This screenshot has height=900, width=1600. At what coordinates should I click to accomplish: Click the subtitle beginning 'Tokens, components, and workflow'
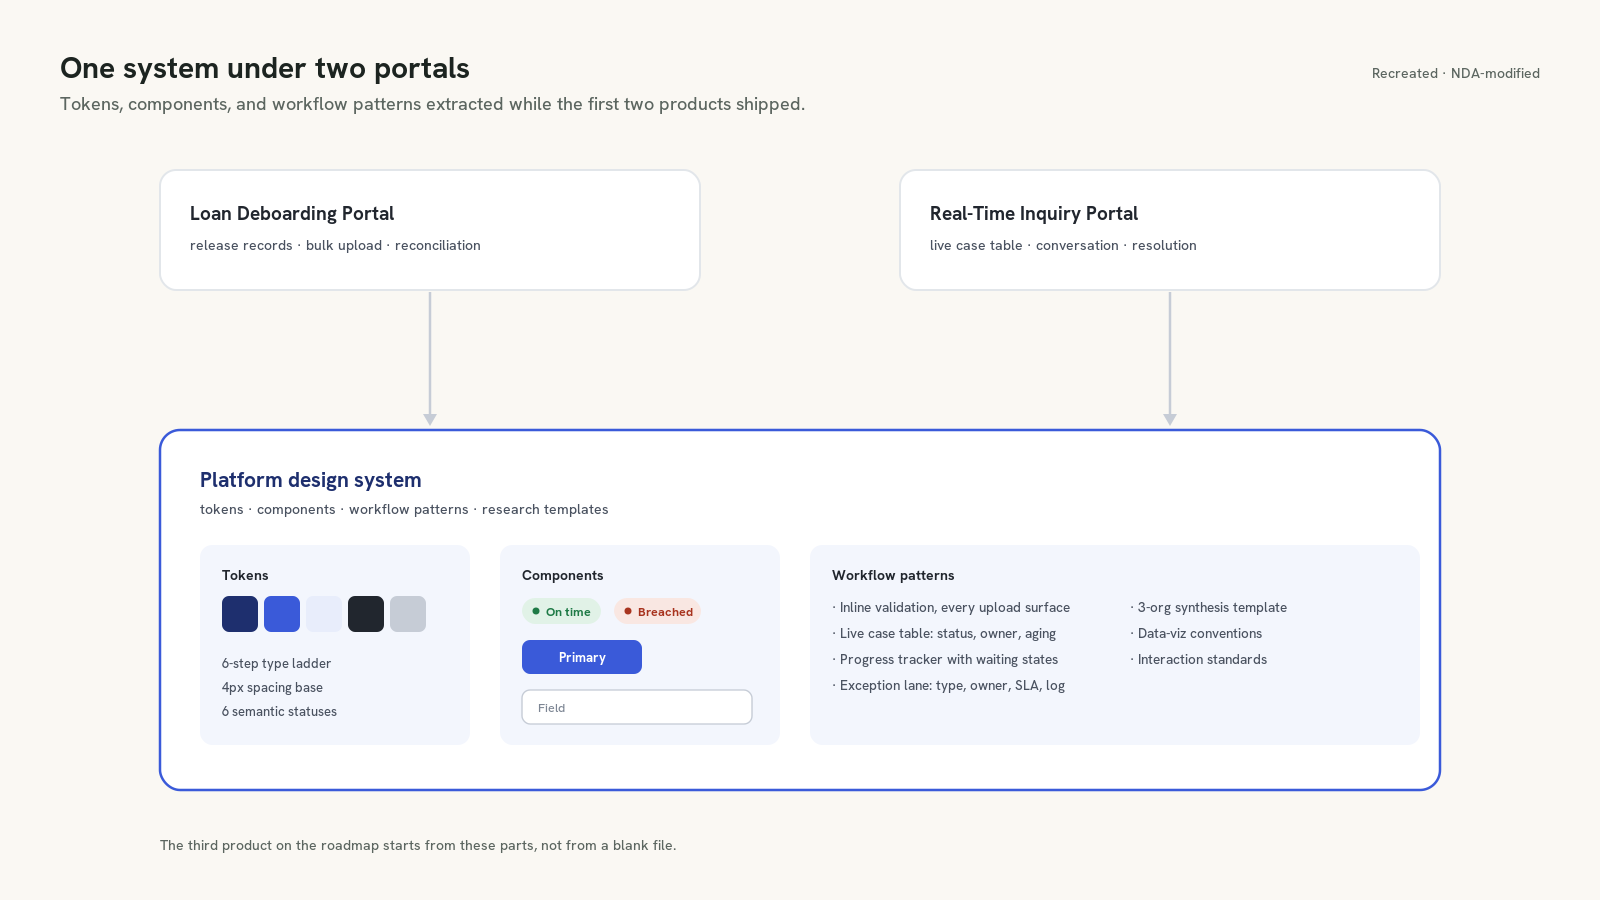[x=432, y=104]
